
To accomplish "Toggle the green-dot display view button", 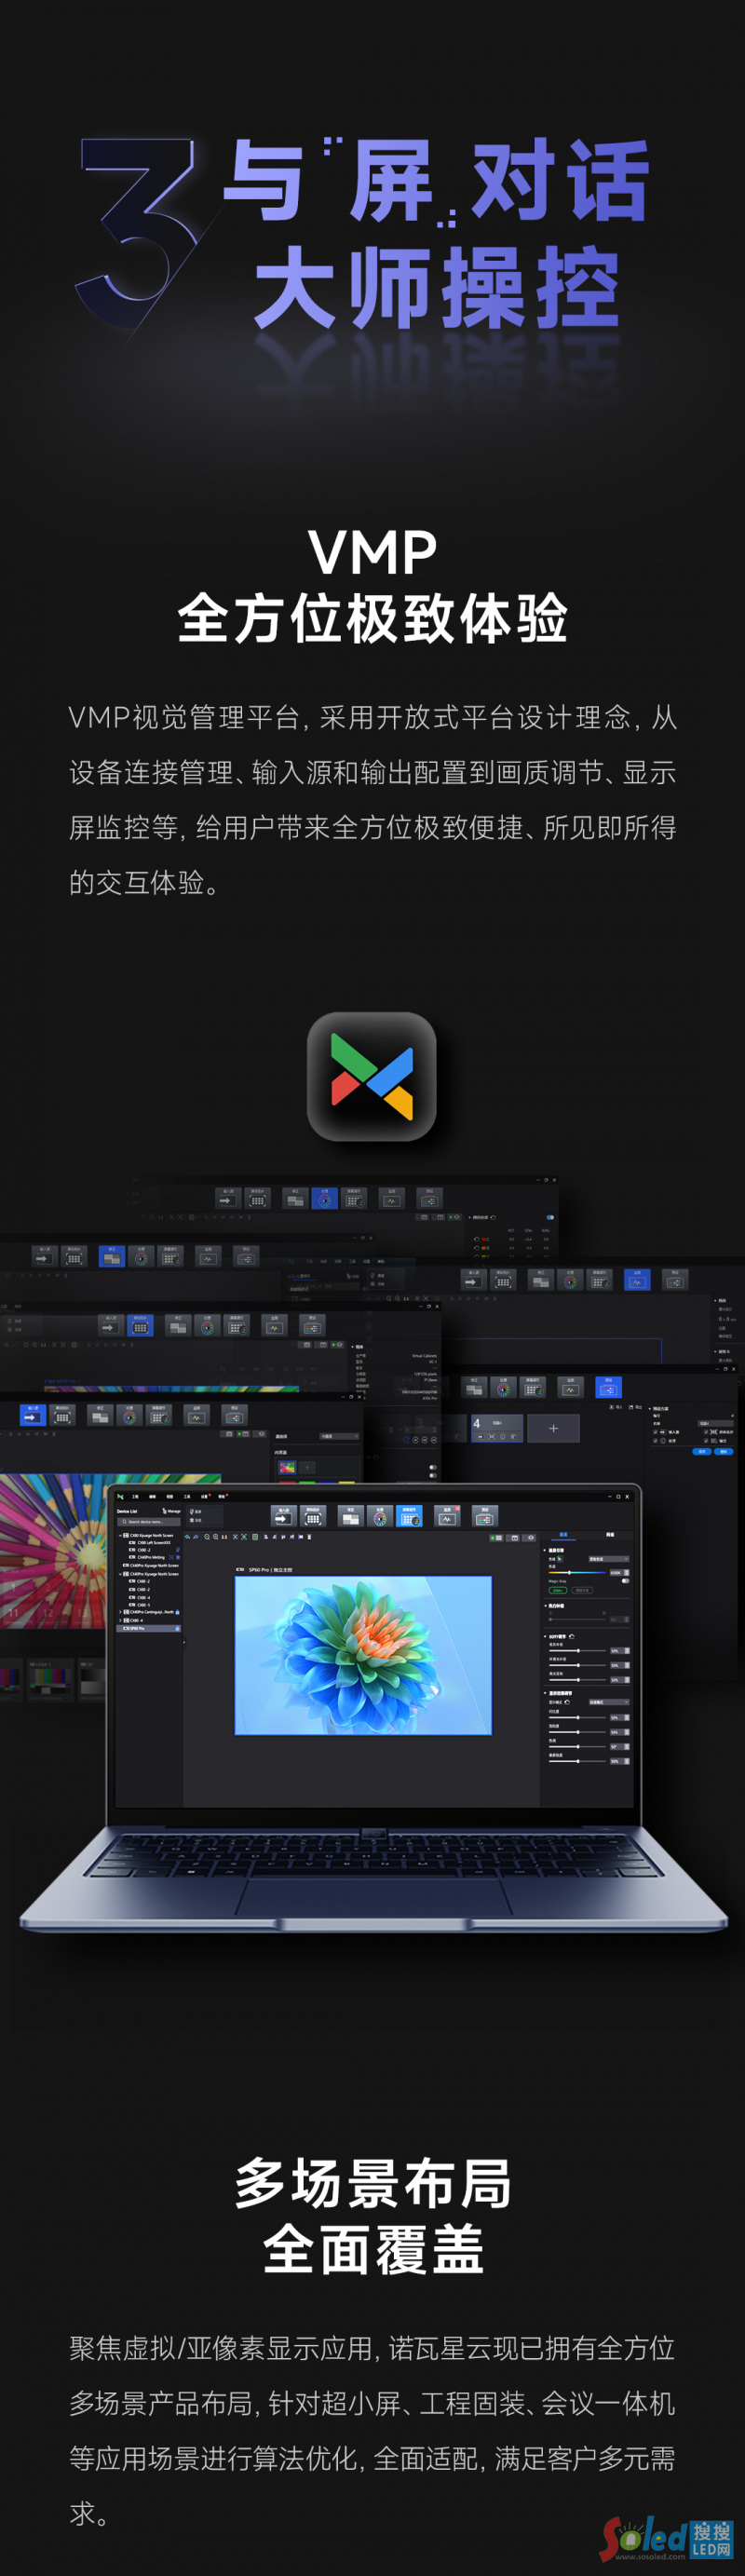I will [x=497, y=1538].
